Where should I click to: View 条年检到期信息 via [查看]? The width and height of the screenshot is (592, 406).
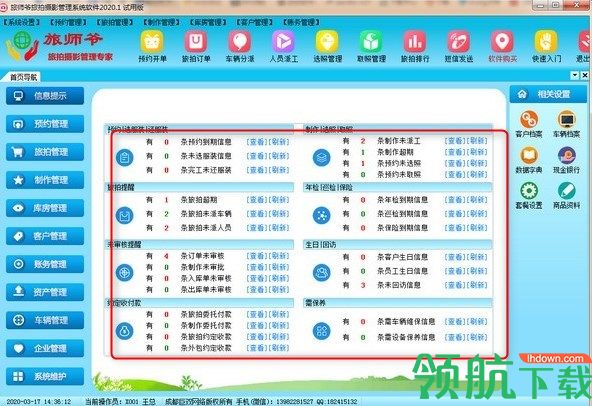pyautogui.click(x=455, y=200)
